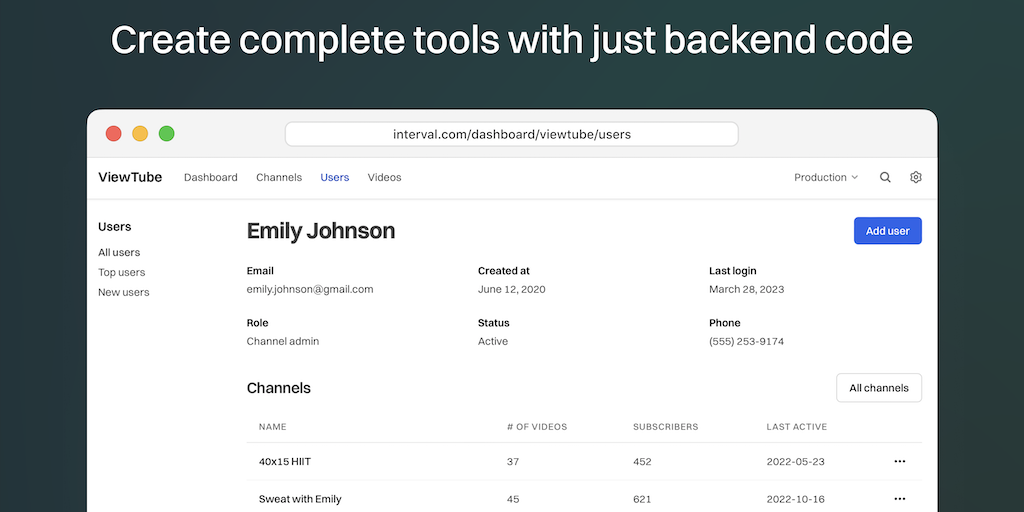
Task: Sort by the Last Active column header
Action: click(796, 427)
